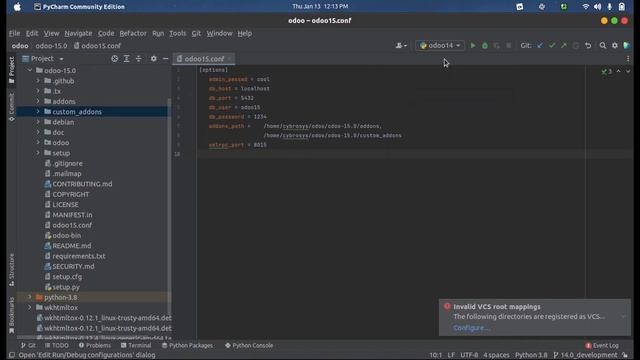Open the Git tool window

28,345
